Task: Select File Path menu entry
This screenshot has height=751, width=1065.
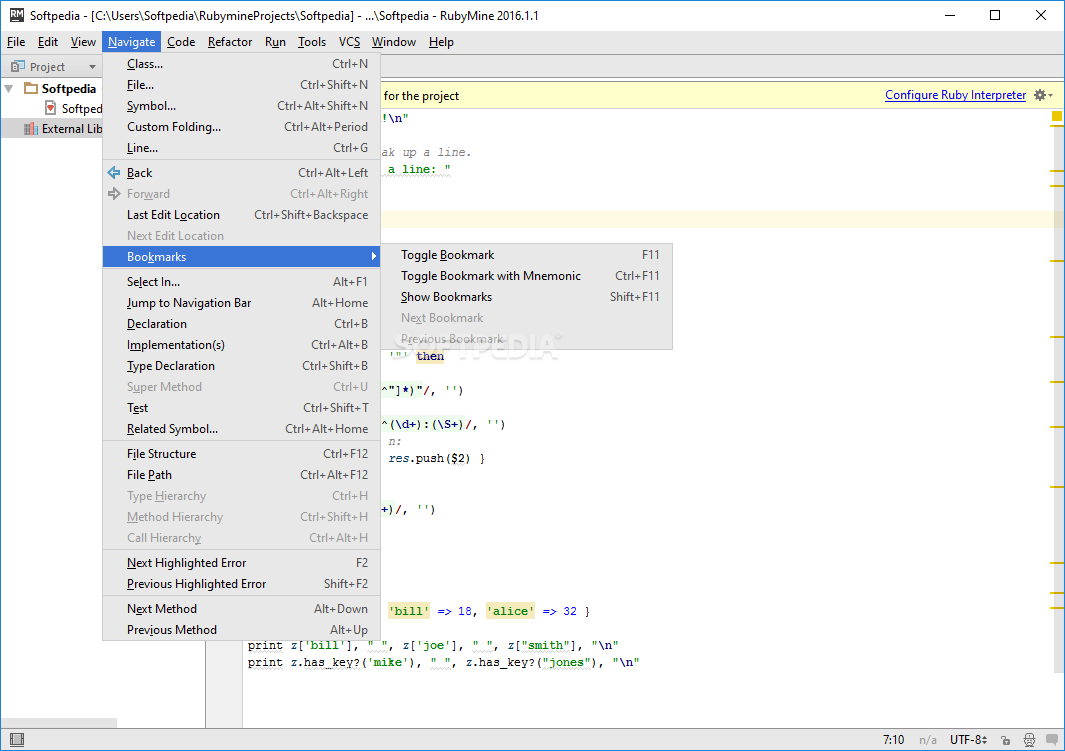Action: click(241, 475)
